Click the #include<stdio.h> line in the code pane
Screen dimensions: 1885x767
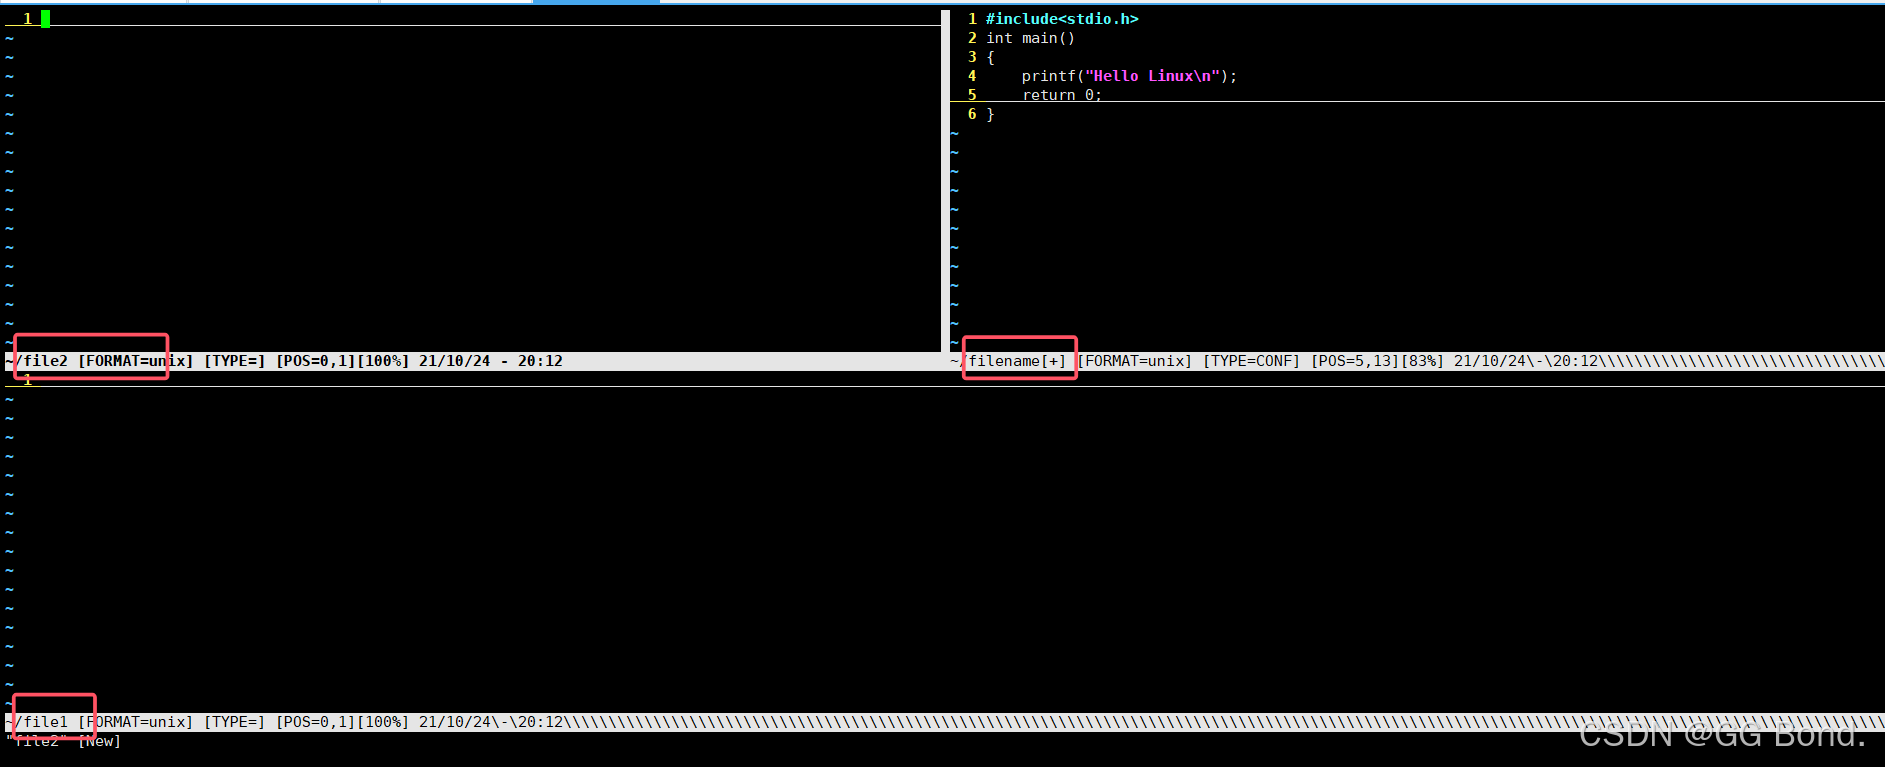[x=1062, y=19]
